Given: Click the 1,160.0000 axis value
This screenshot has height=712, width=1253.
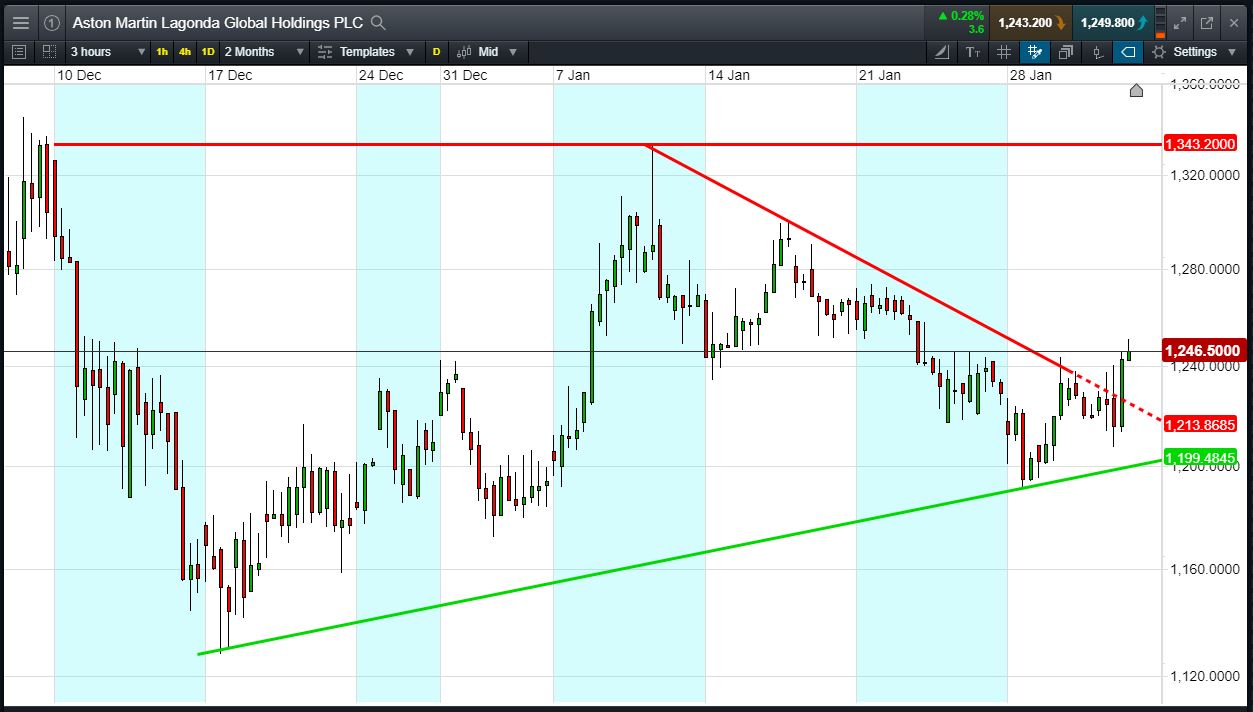Looking at the screenshot, I should [x=1204, y=569].
